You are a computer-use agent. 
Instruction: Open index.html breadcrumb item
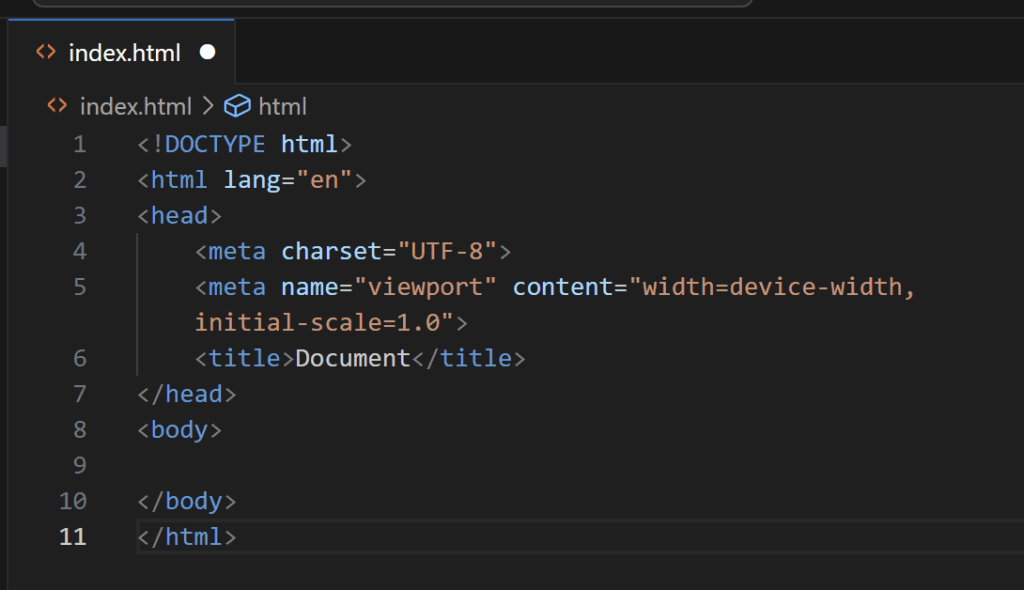click(136, 106)
